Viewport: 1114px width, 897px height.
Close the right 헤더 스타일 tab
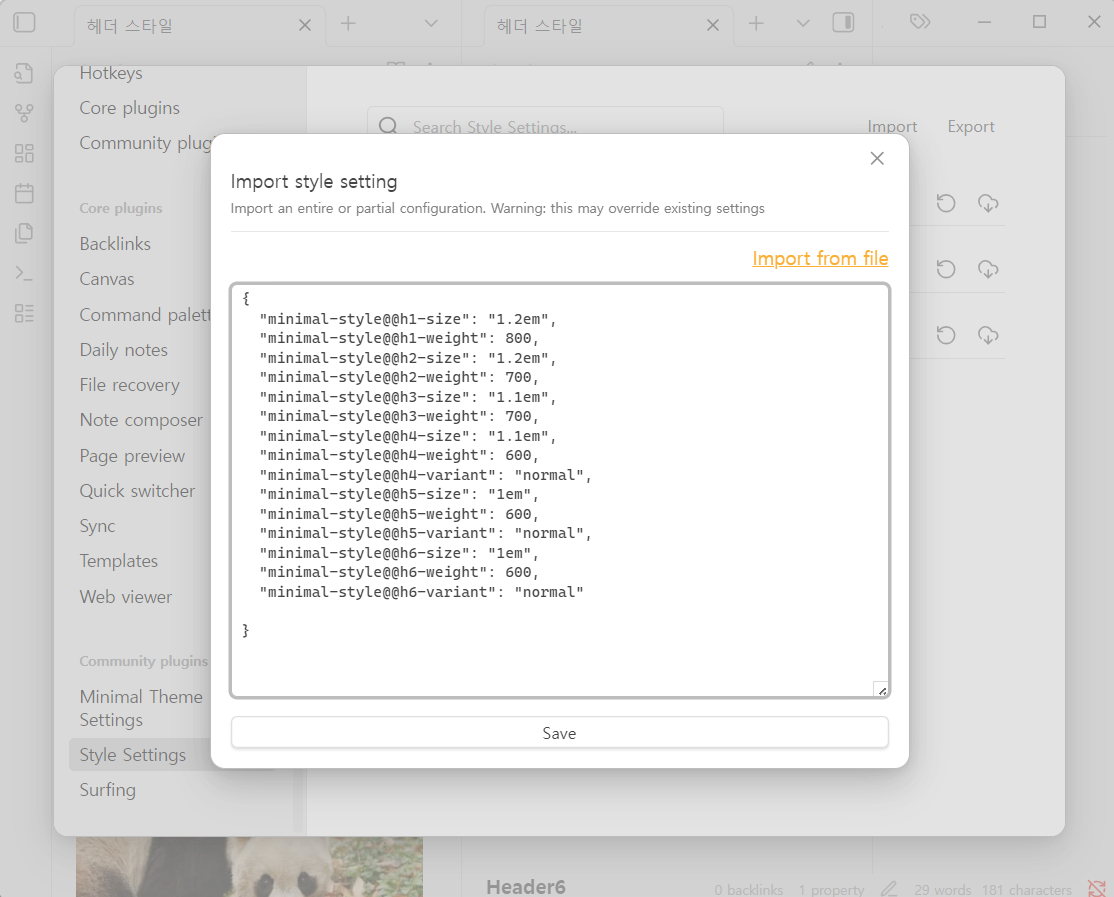[713, 25]
